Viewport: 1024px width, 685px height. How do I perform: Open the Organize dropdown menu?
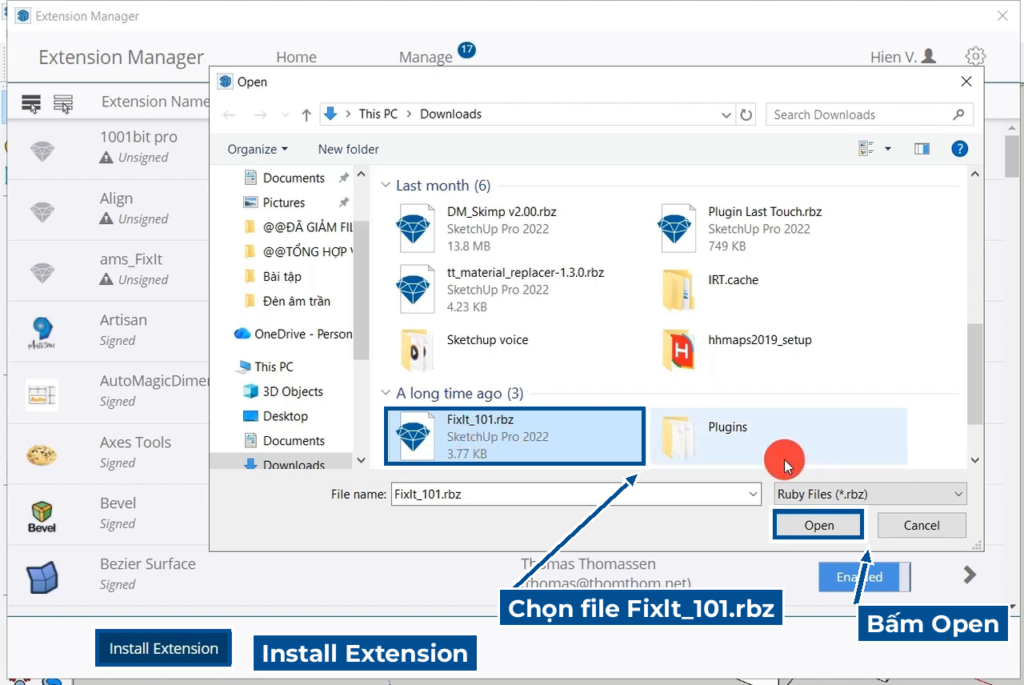[257, 149]
